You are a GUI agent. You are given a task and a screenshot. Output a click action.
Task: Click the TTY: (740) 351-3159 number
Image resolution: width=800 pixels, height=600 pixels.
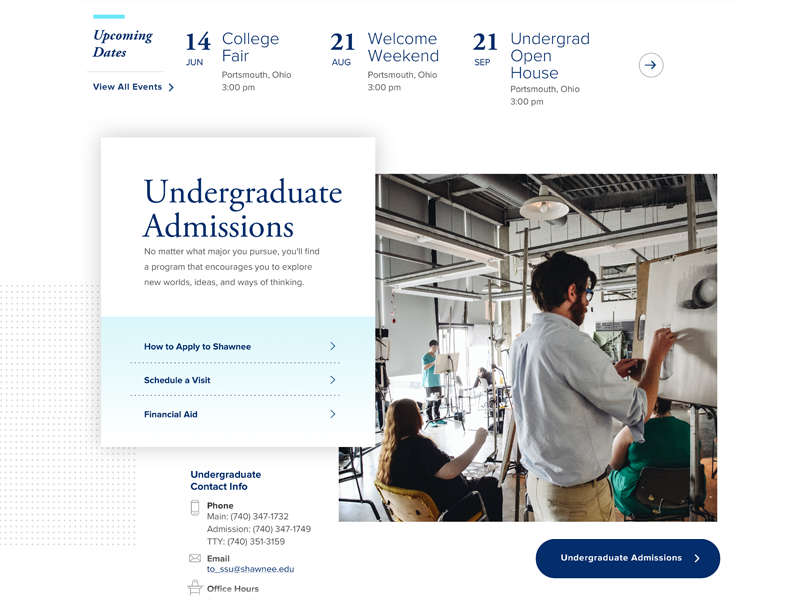coord(246,541)
